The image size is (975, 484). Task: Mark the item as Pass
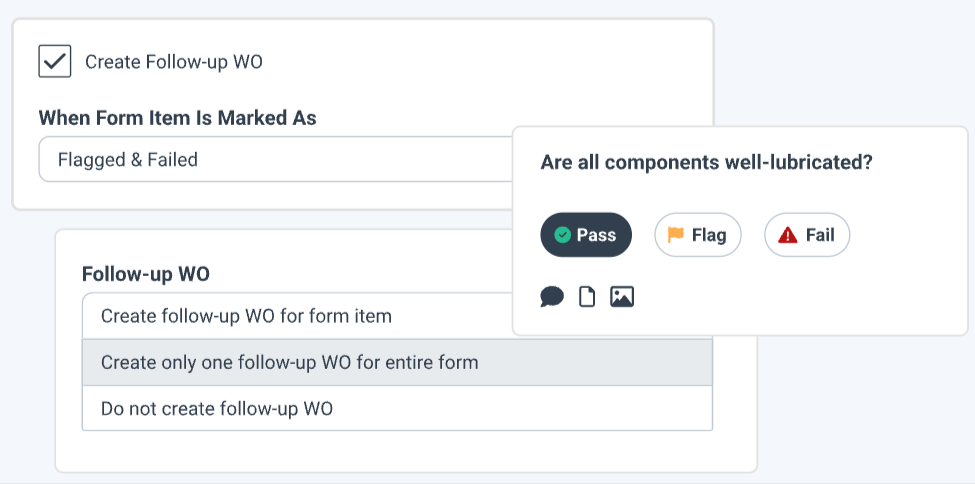click(x=586, y=236)
